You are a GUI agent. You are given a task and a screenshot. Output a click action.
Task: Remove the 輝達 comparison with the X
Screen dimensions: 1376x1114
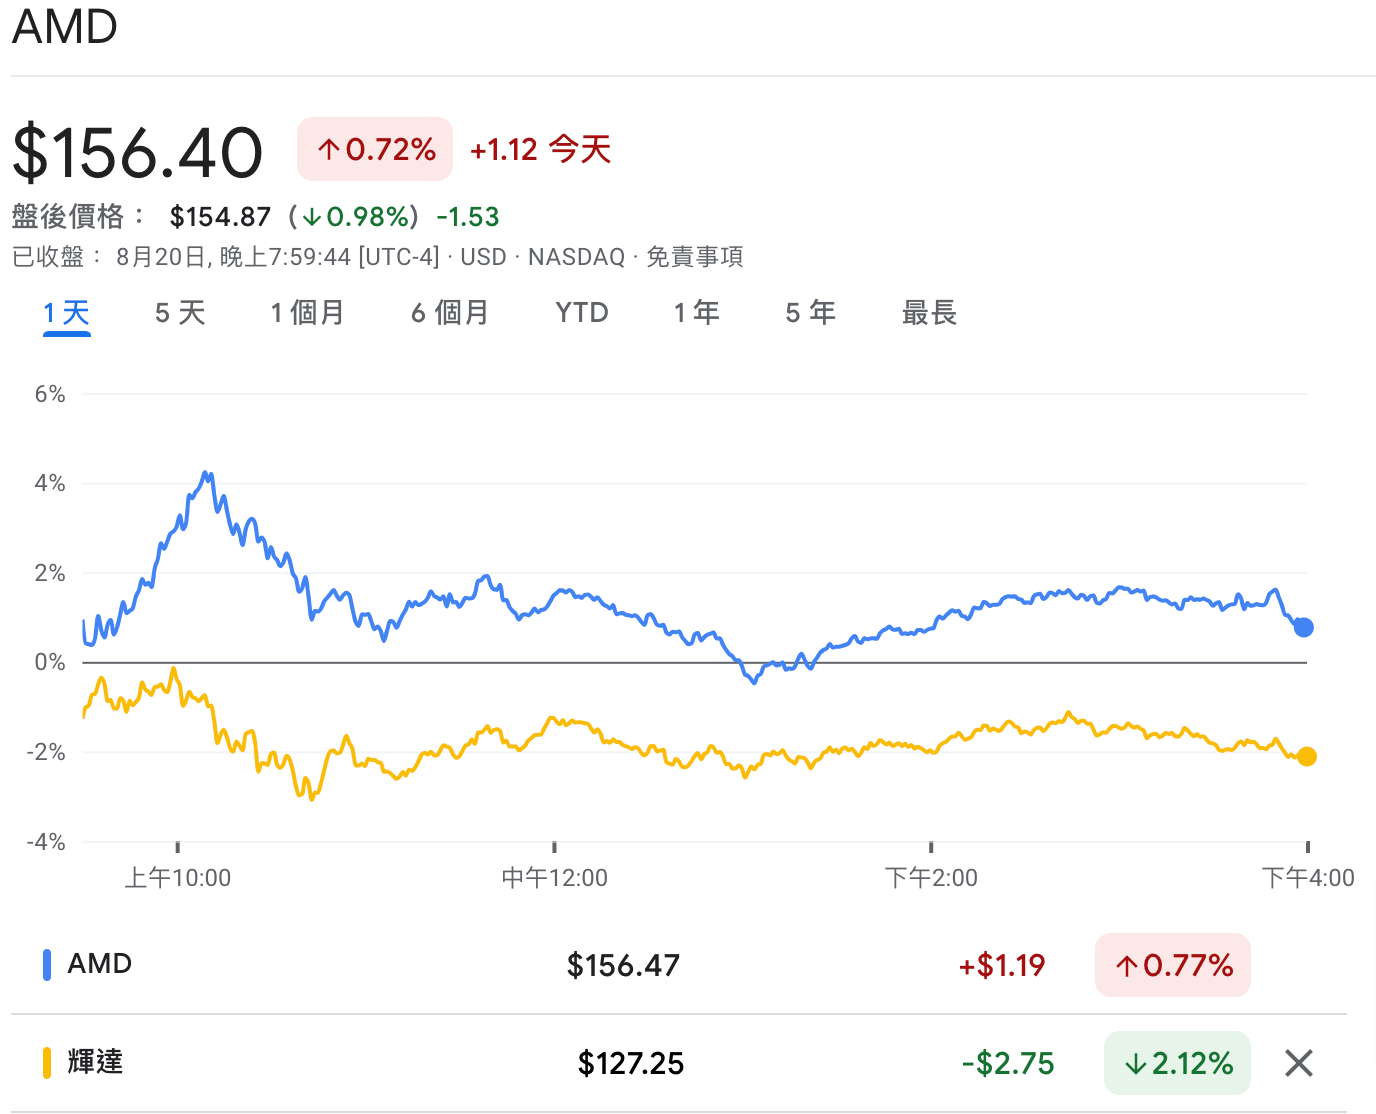pos(1298,1063)
